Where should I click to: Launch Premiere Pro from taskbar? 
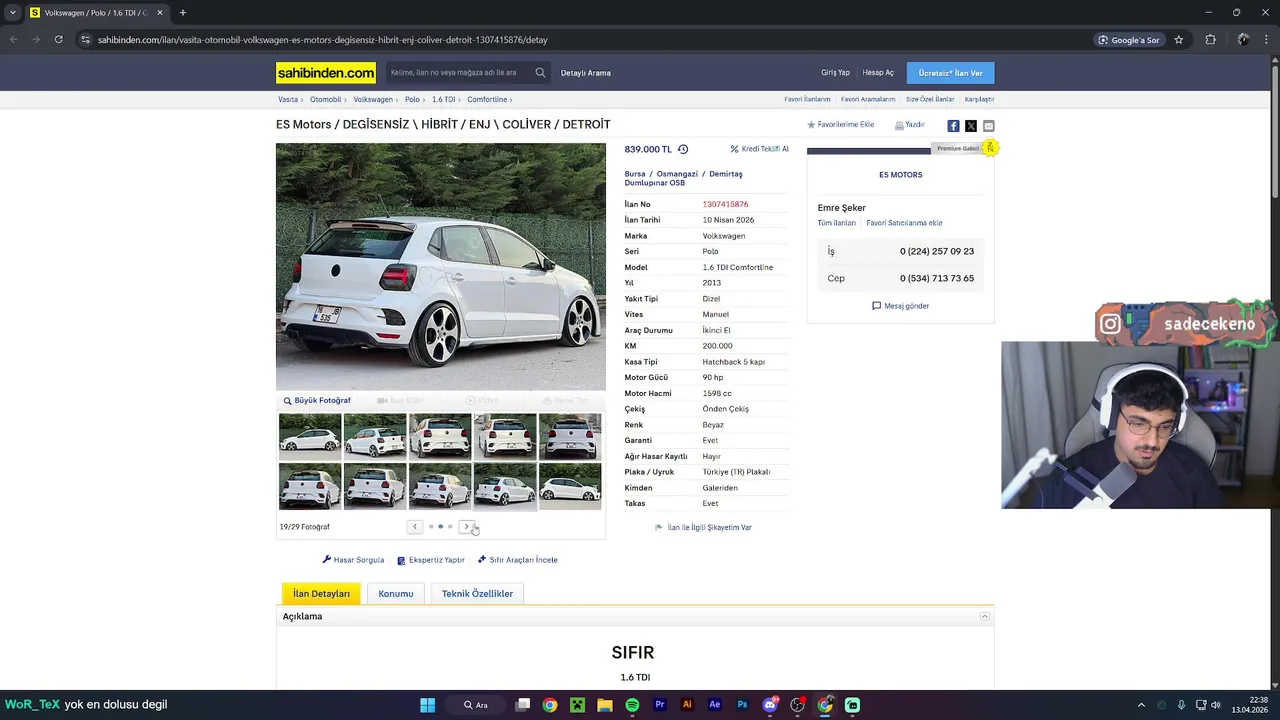(660, 705)
